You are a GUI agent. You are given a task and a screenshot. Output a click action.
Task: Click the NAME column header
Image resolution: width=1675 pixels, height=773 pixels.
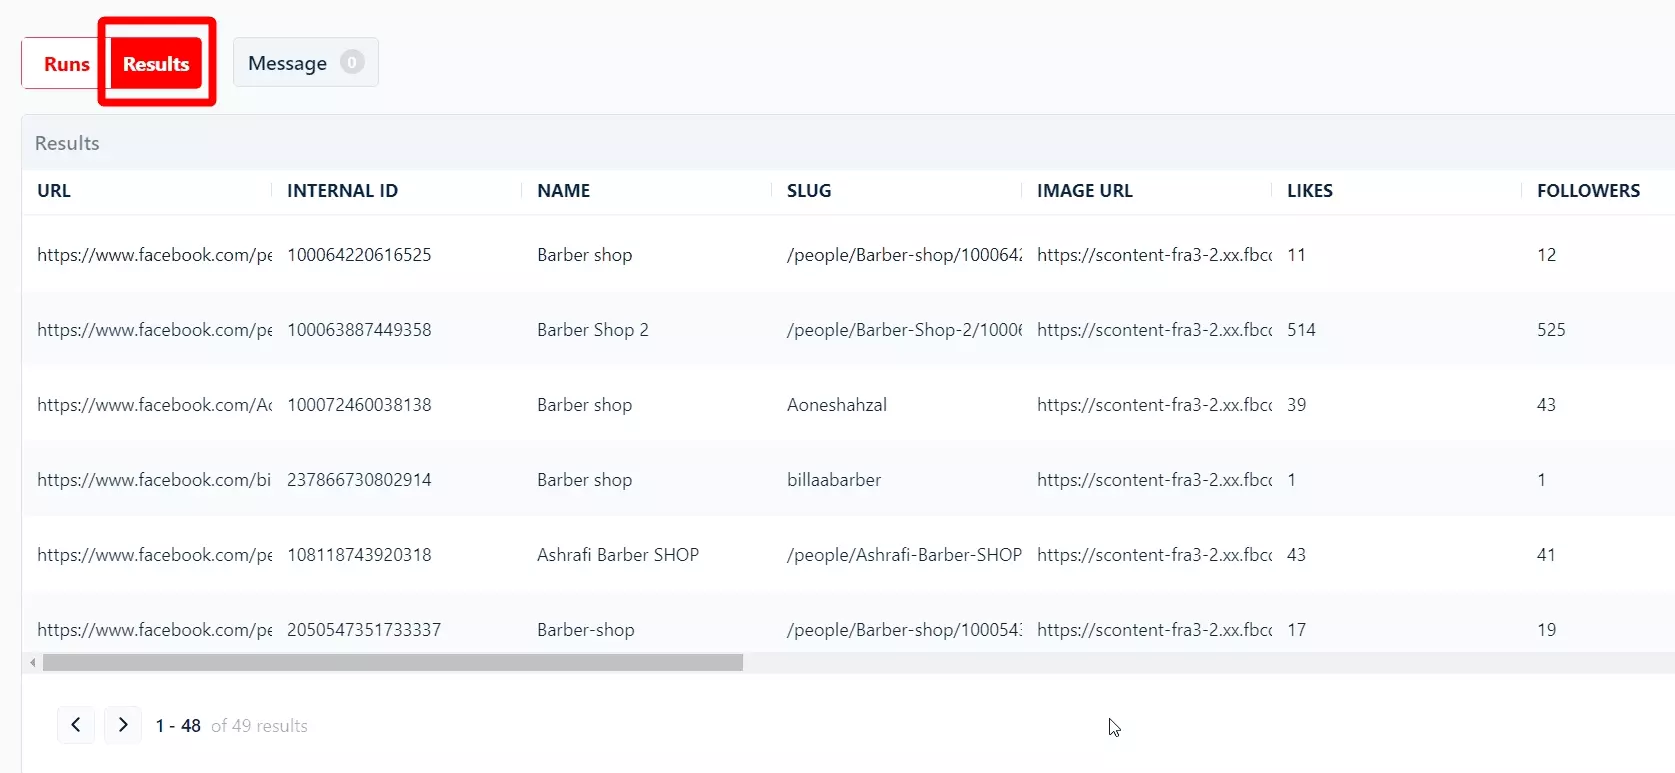563,191
